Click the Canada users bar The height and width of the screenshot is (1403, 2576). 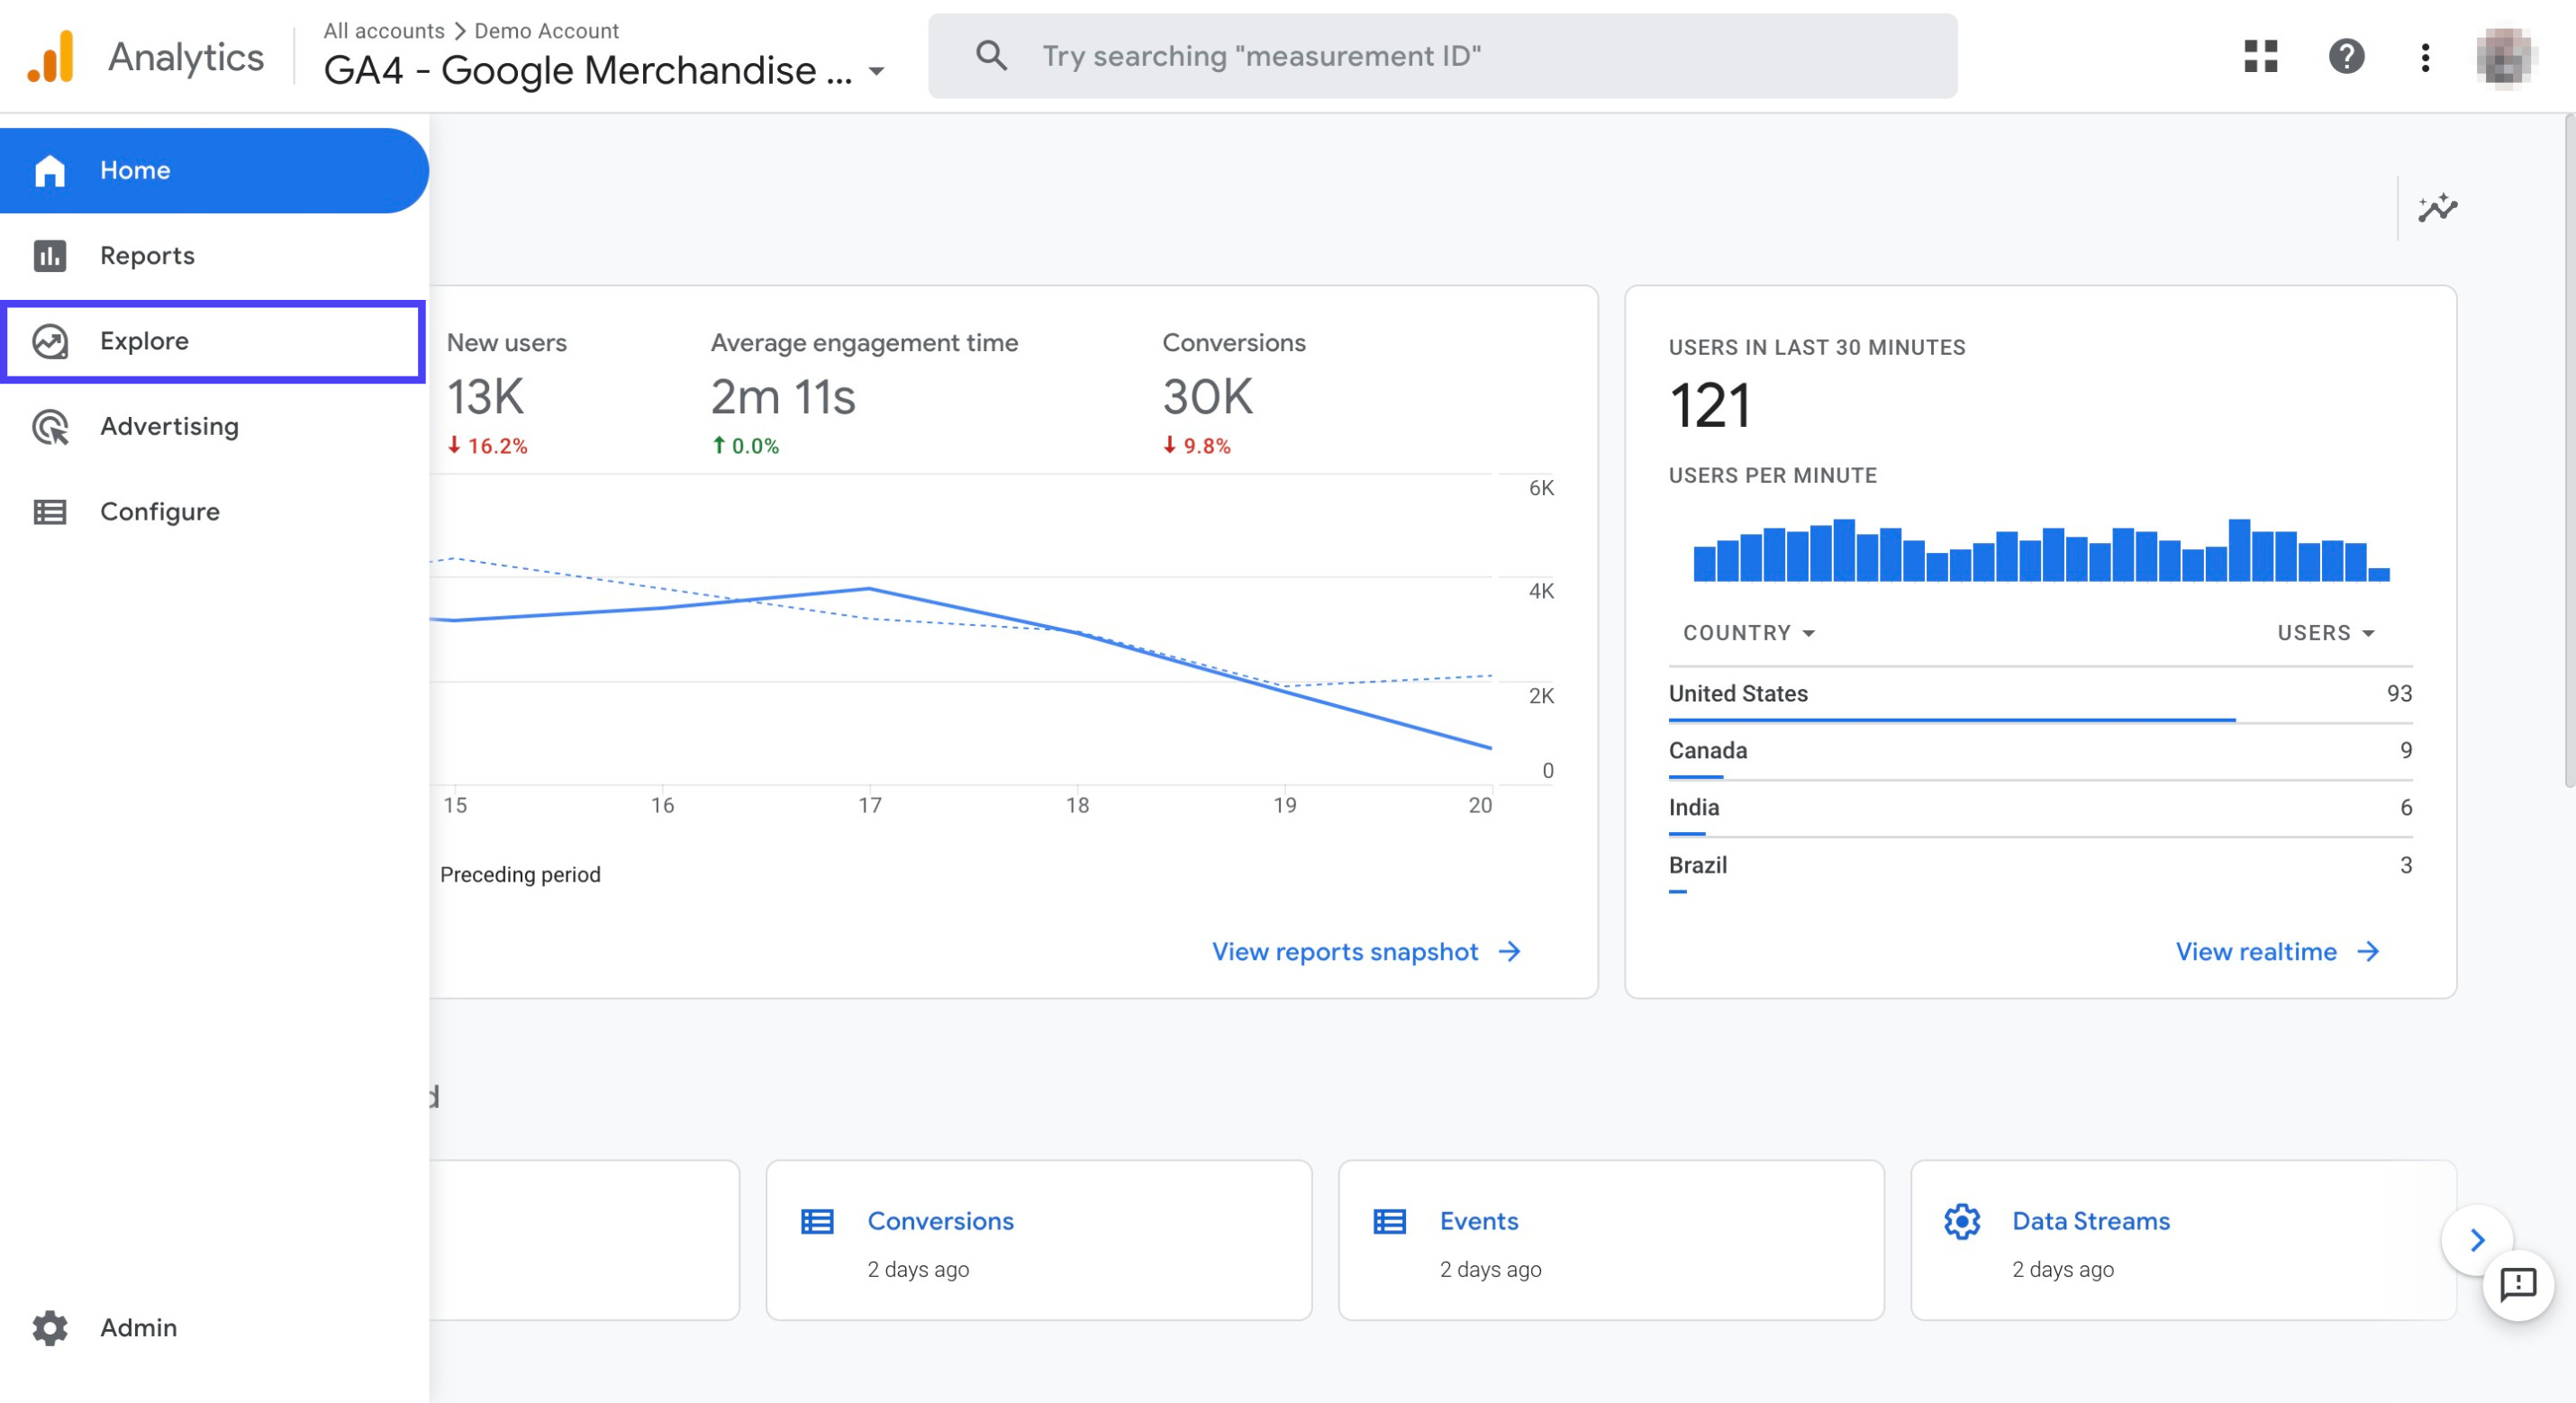click(x=1695, y=777)
